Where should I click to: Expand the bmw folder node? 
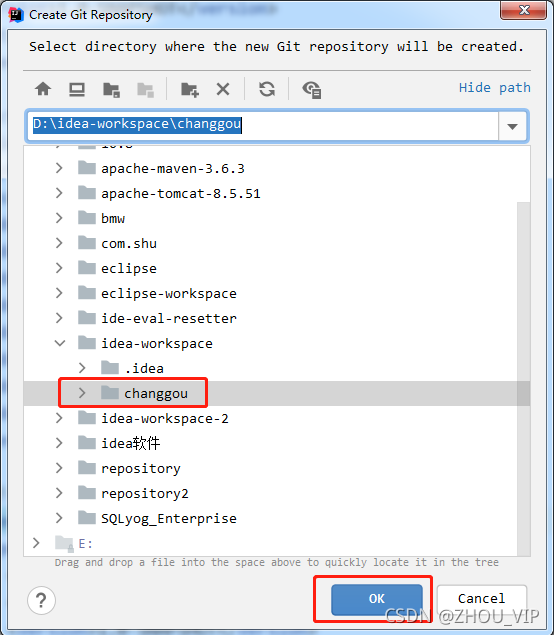(59, 218)
